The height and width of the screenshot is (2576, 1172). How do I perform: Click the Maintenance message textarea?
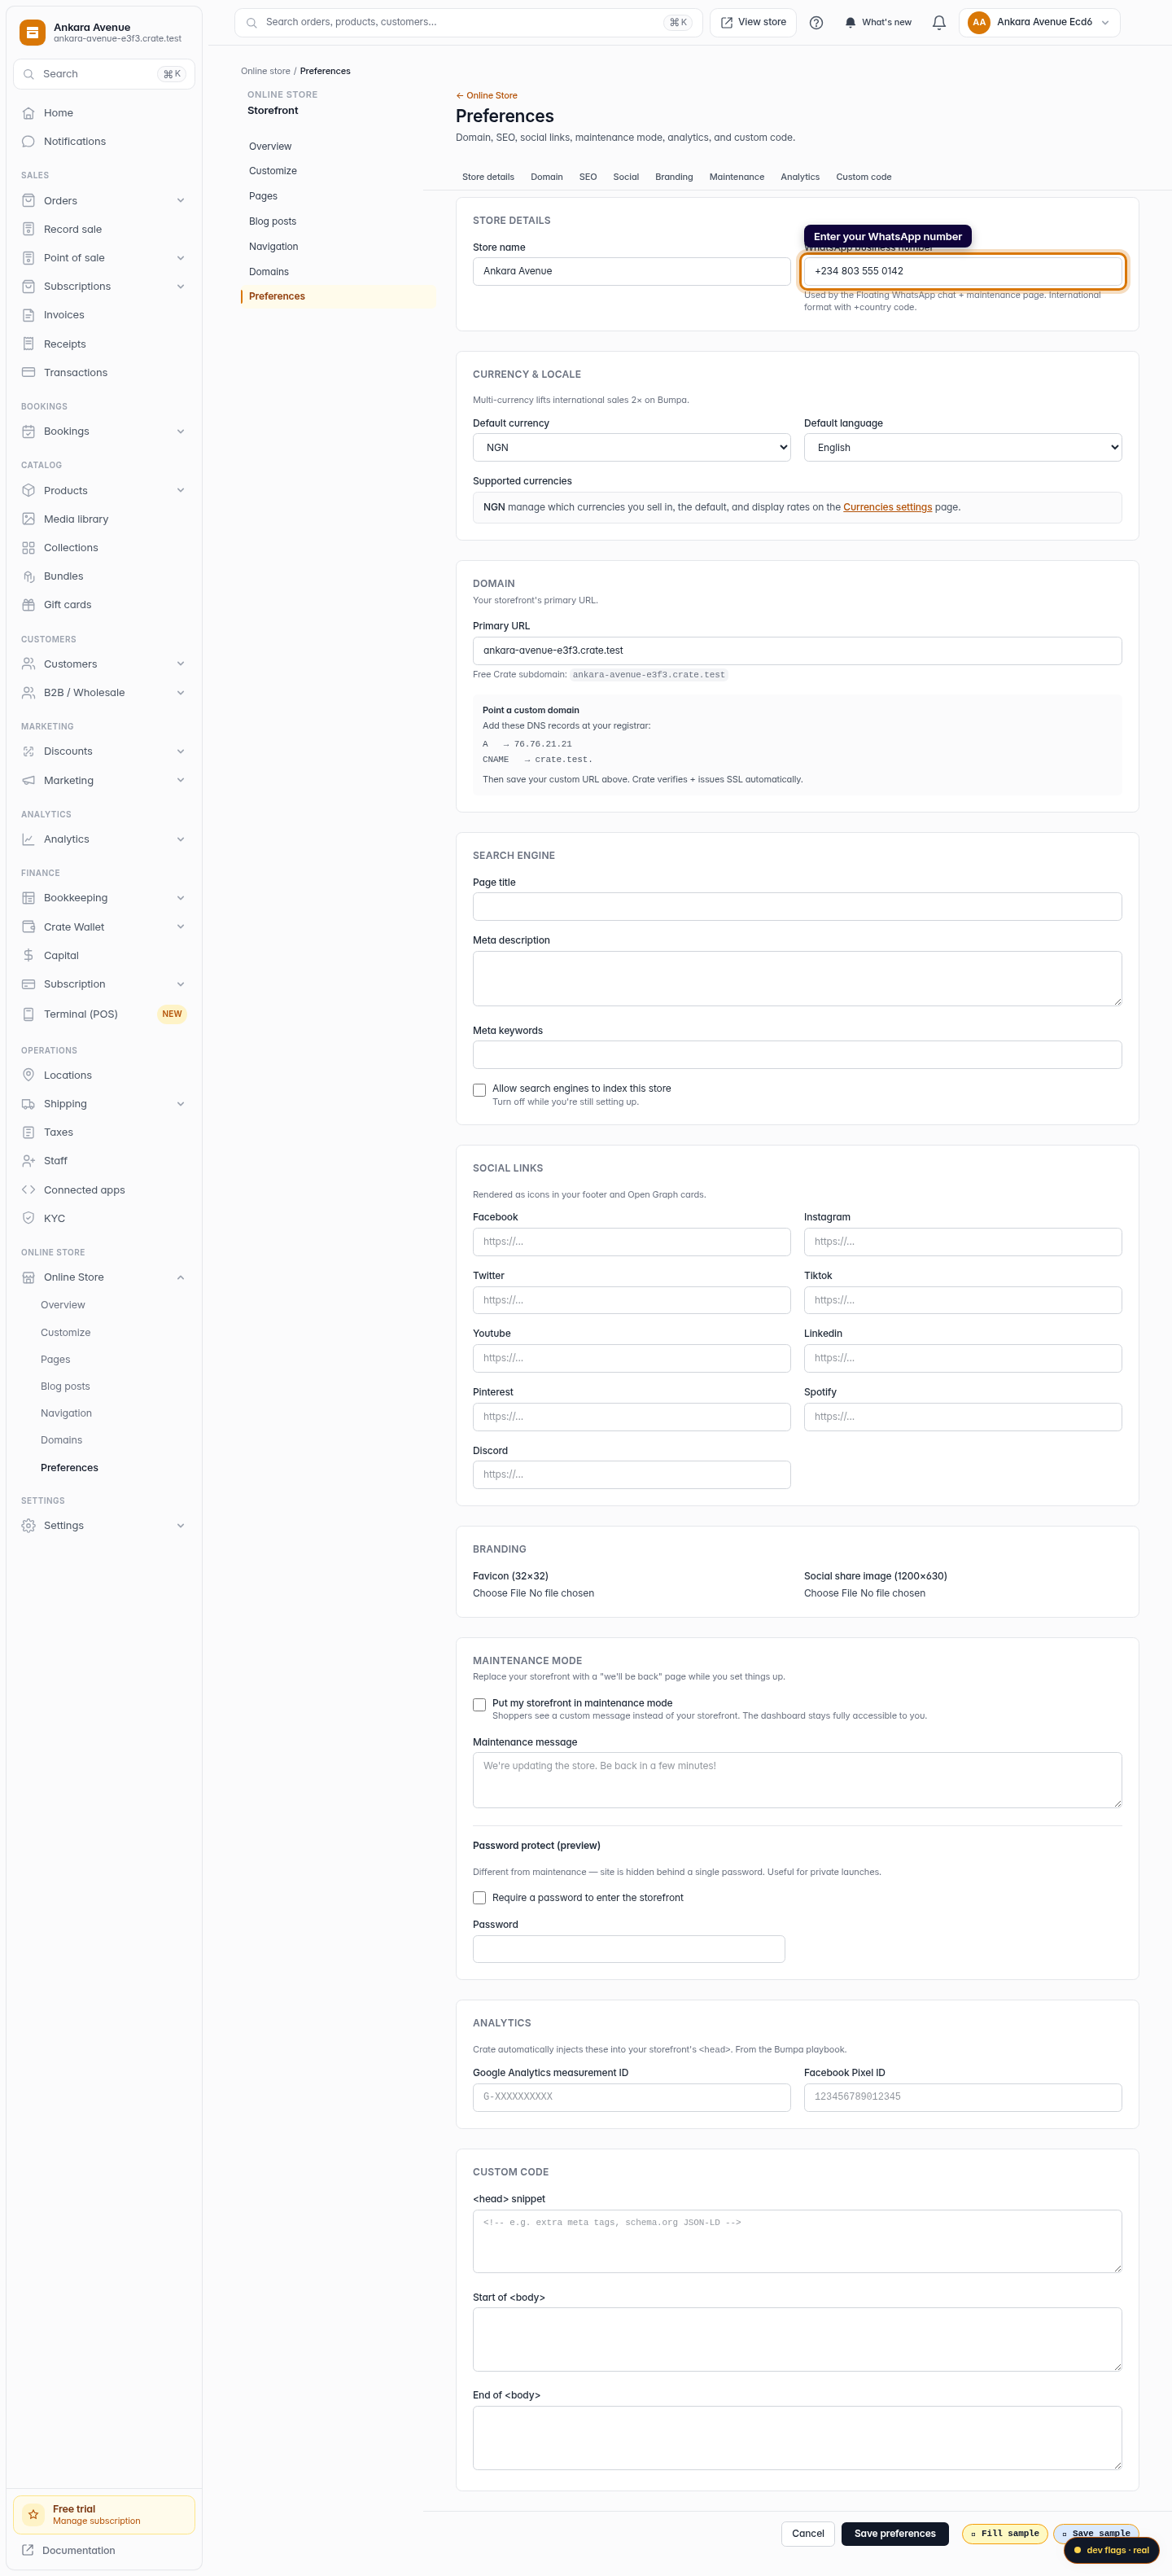797,1780
